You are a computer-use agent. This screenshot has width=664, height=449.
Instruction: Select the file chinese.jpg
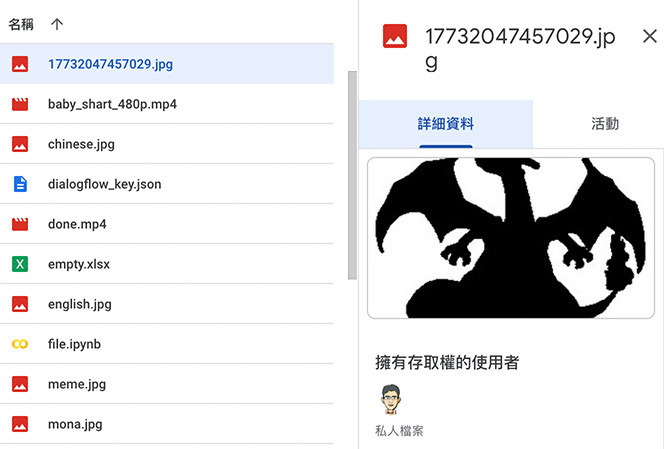[x=167, y=144]
